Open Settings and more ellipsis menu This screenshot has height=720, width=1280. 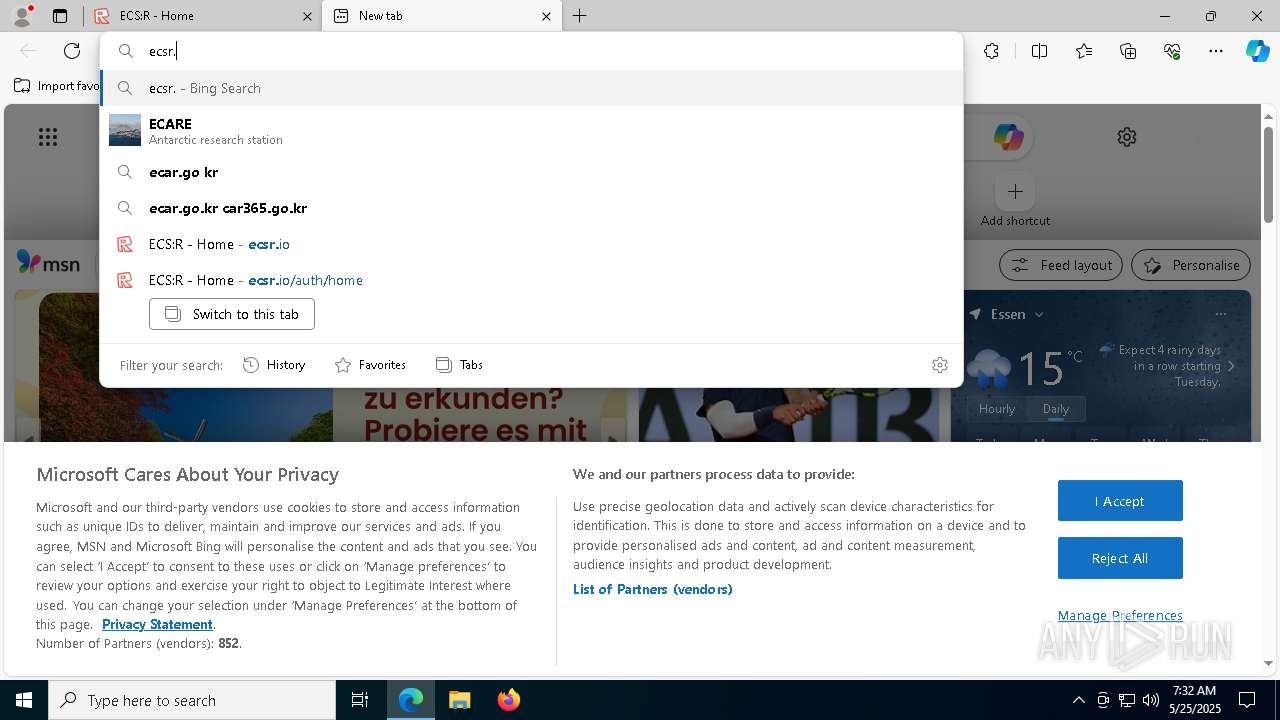pos(1216,51)
